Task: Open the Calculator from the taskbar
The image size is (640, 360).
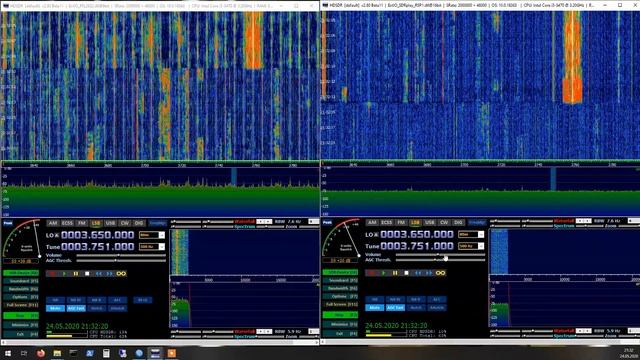Action: tap(106, 353)
